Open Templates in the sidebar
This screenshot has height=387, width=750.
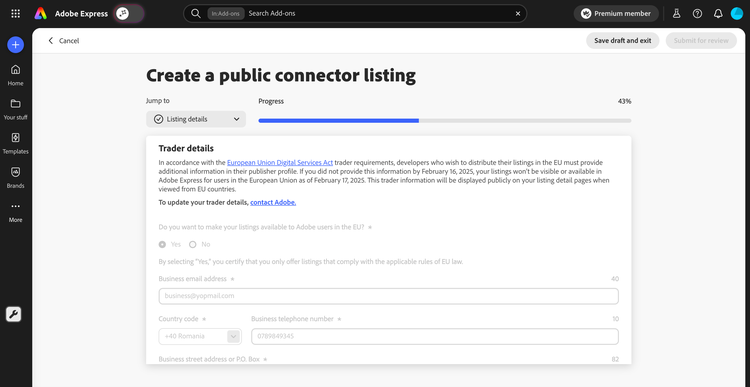click(15, 143)
